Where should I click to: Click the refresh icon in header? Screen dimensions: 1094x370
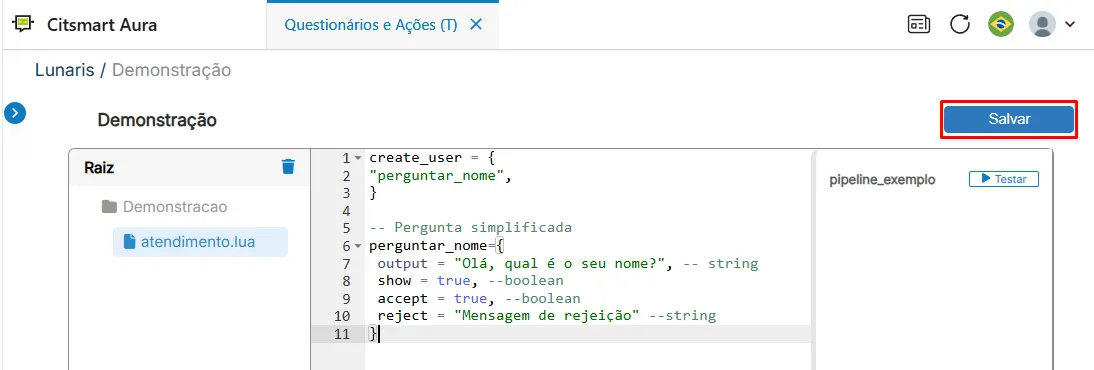pyautogui.click(x=960, y=25)
